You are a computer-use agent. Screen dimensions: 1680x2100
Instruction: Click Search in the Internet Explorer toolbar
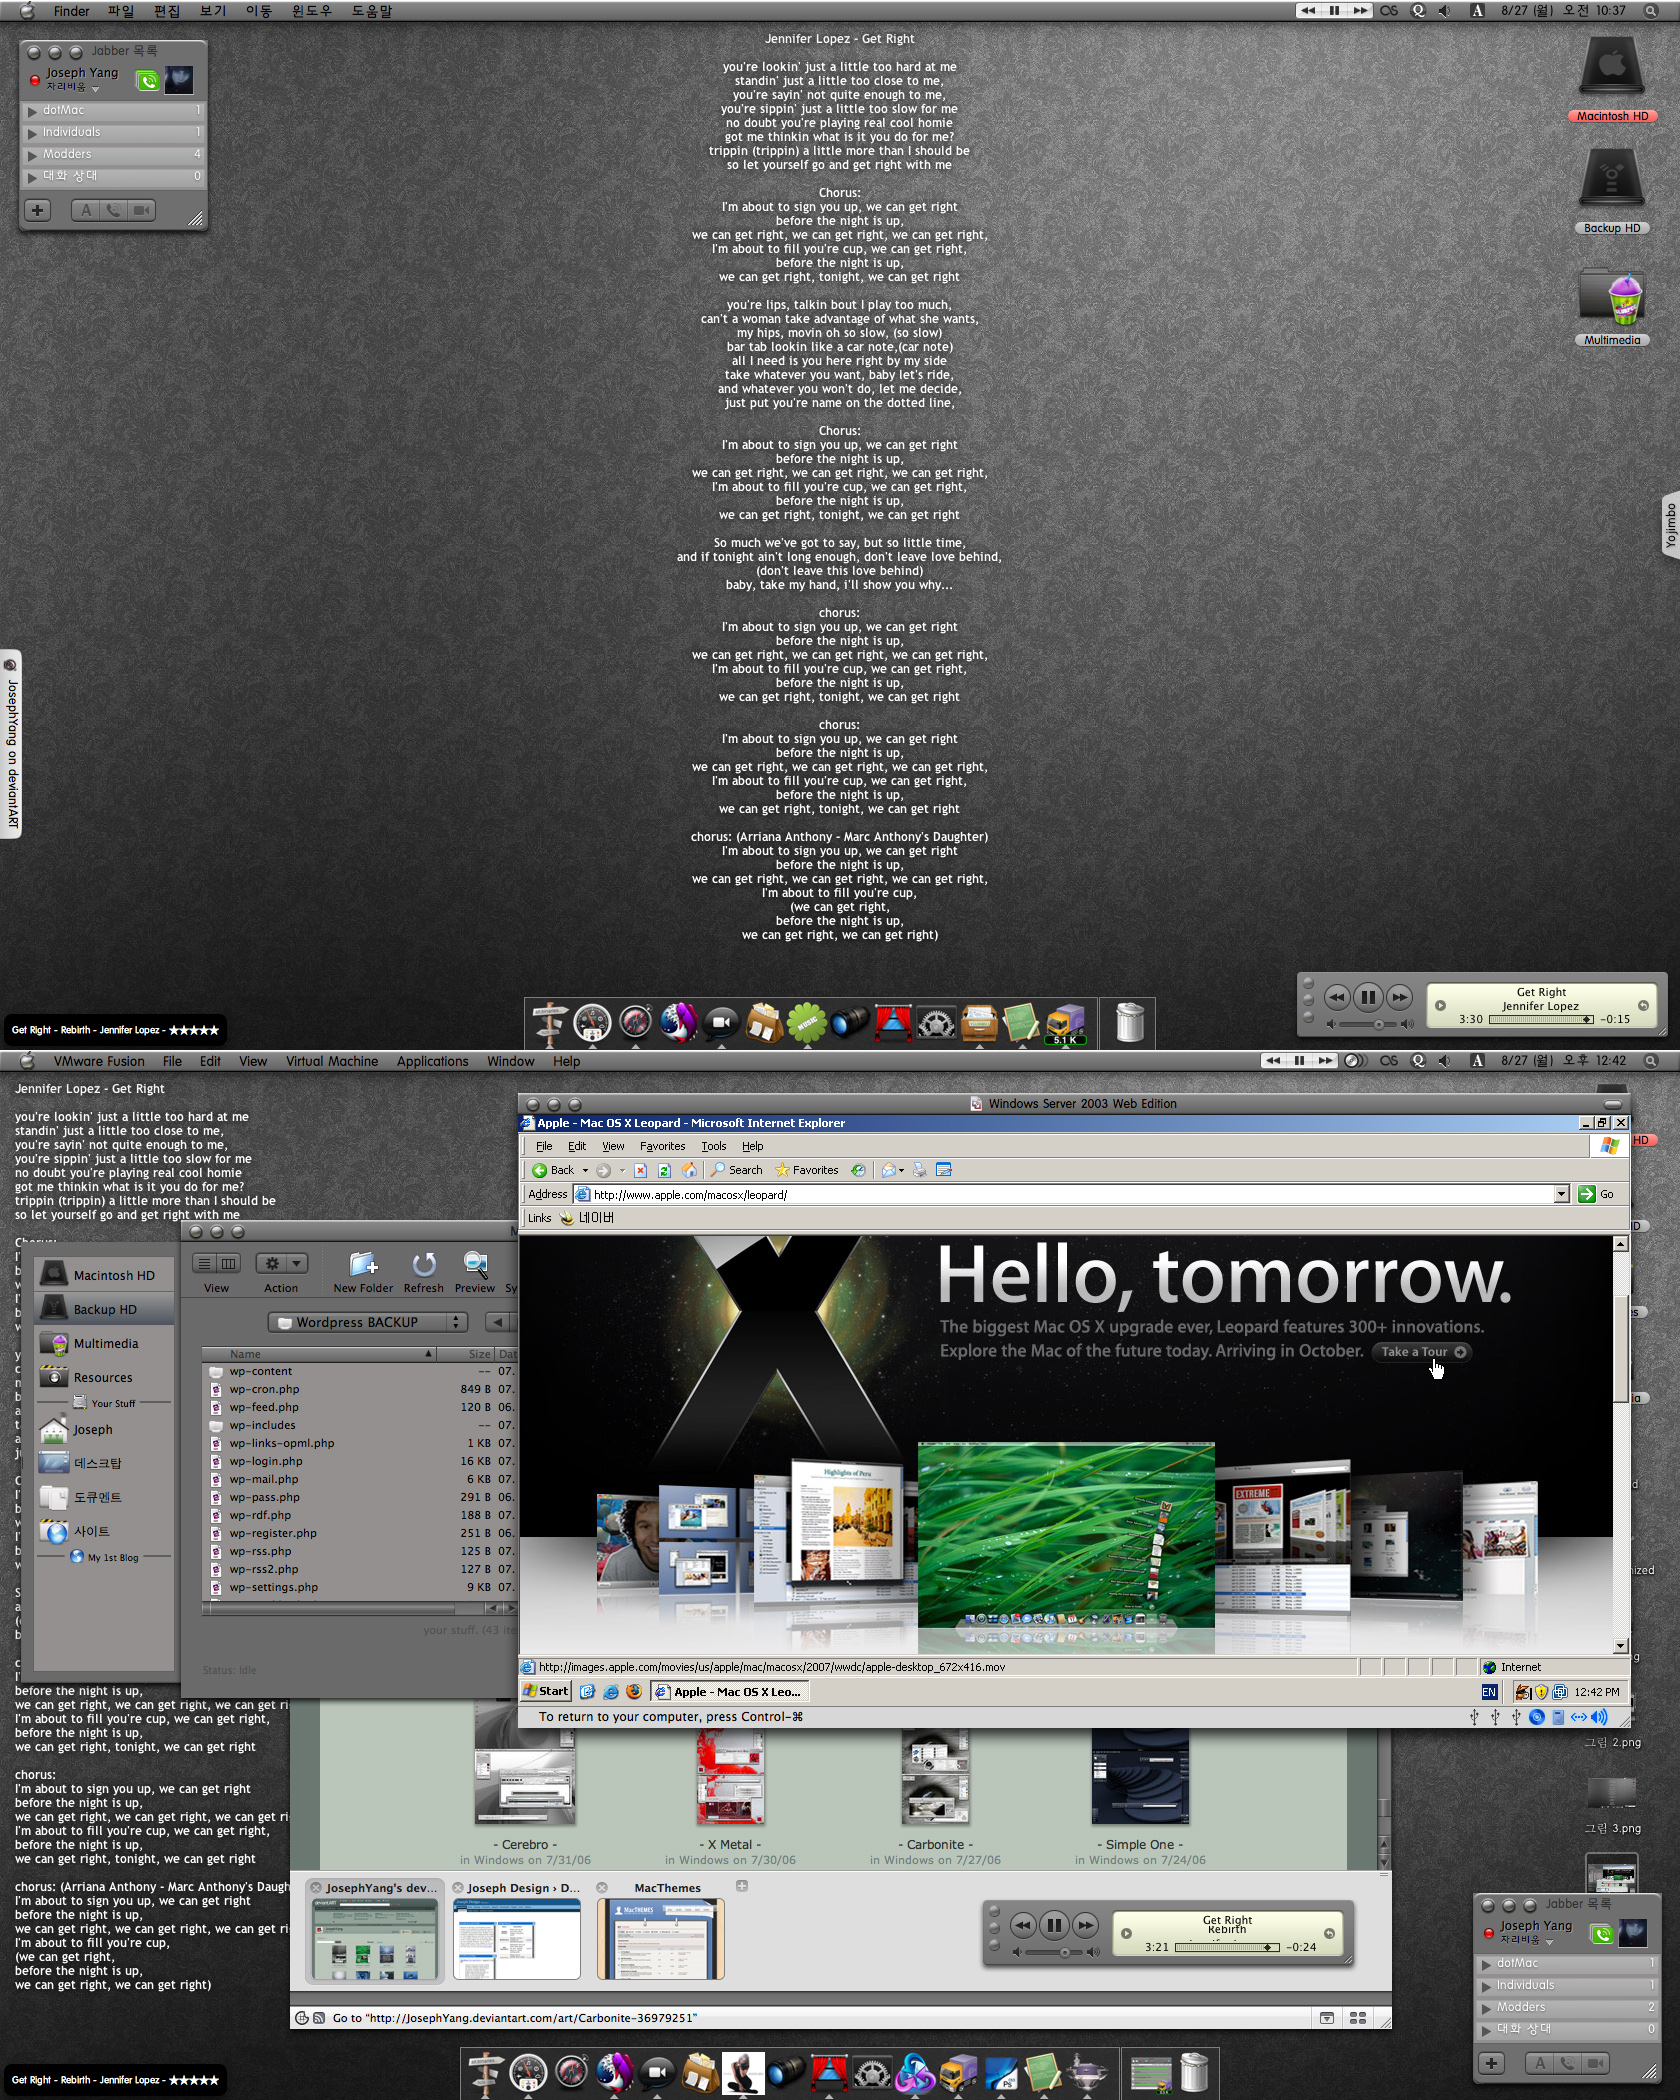[737, 1170]
